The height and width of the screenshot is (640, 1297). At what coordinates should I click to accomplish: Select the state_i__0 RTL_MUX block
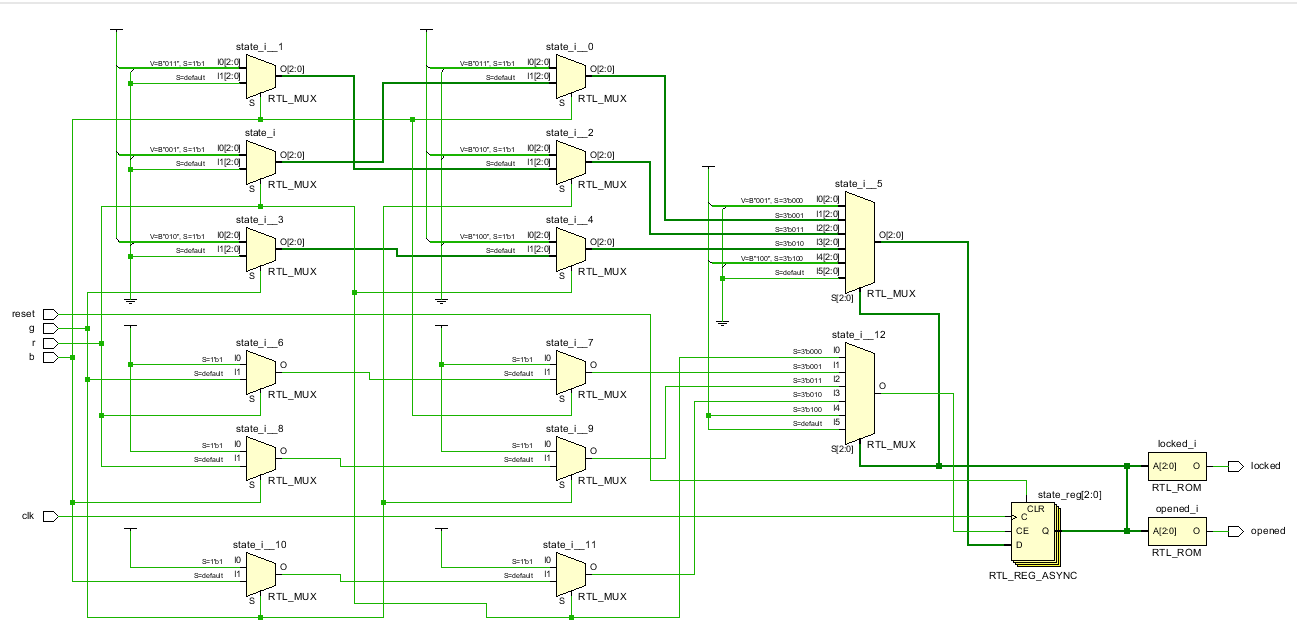[570, 76]
